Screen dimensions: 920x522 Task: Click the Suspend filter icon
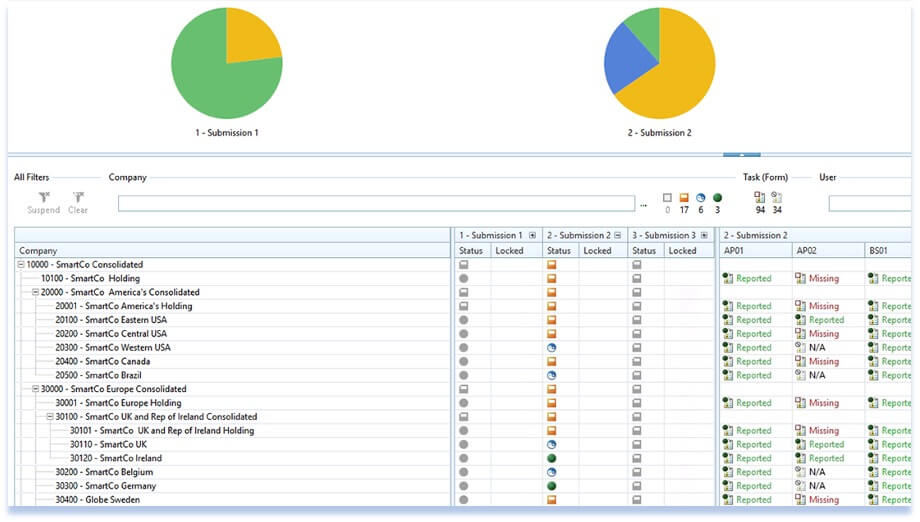click(43, 197)
